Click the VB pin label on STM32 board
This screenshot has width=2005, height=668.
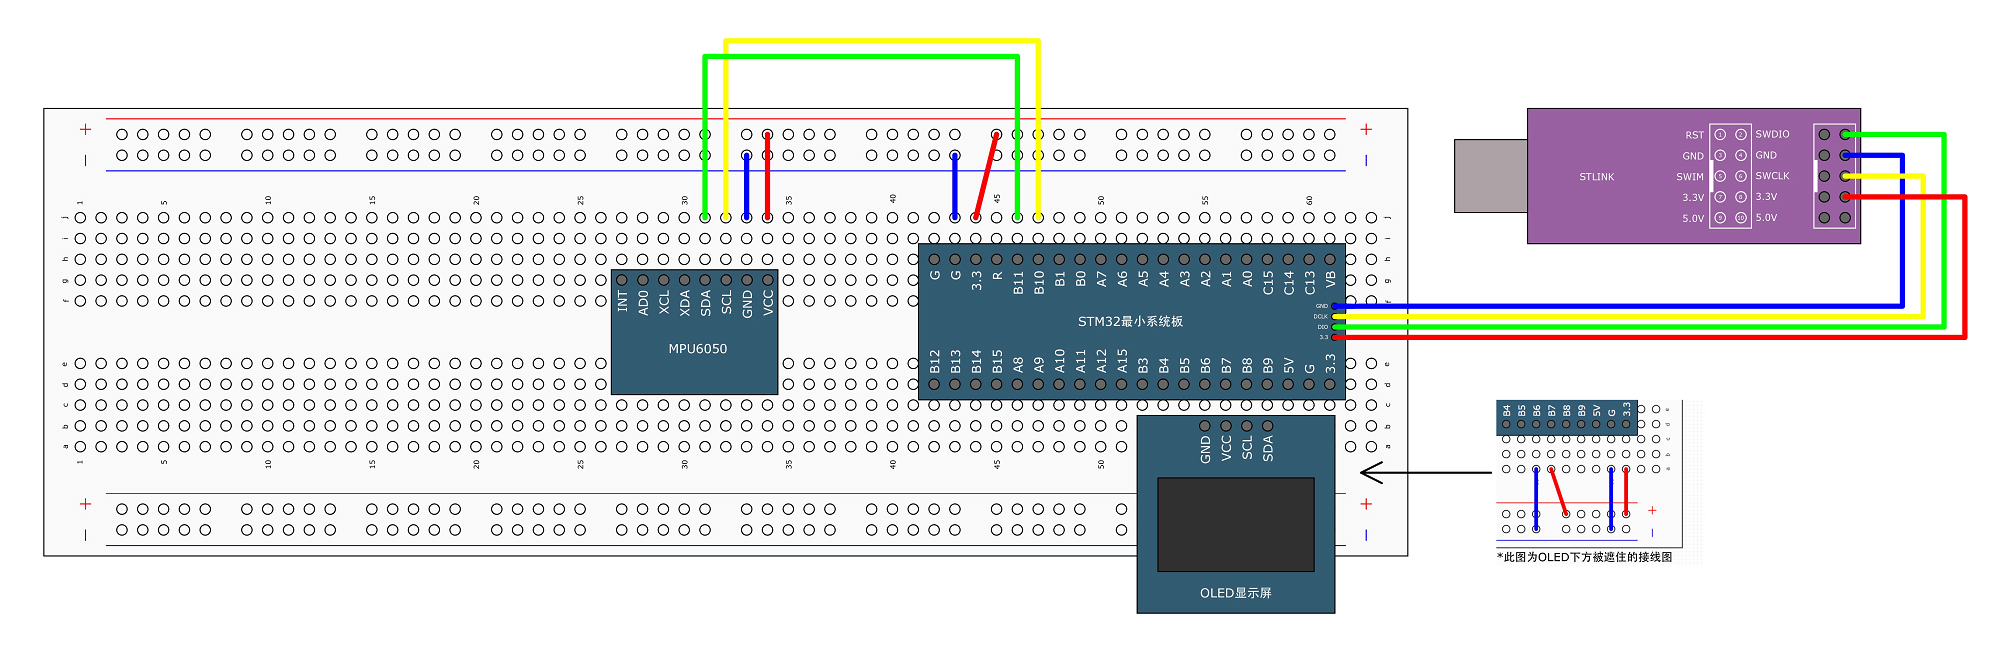[x=1330, y=280]
